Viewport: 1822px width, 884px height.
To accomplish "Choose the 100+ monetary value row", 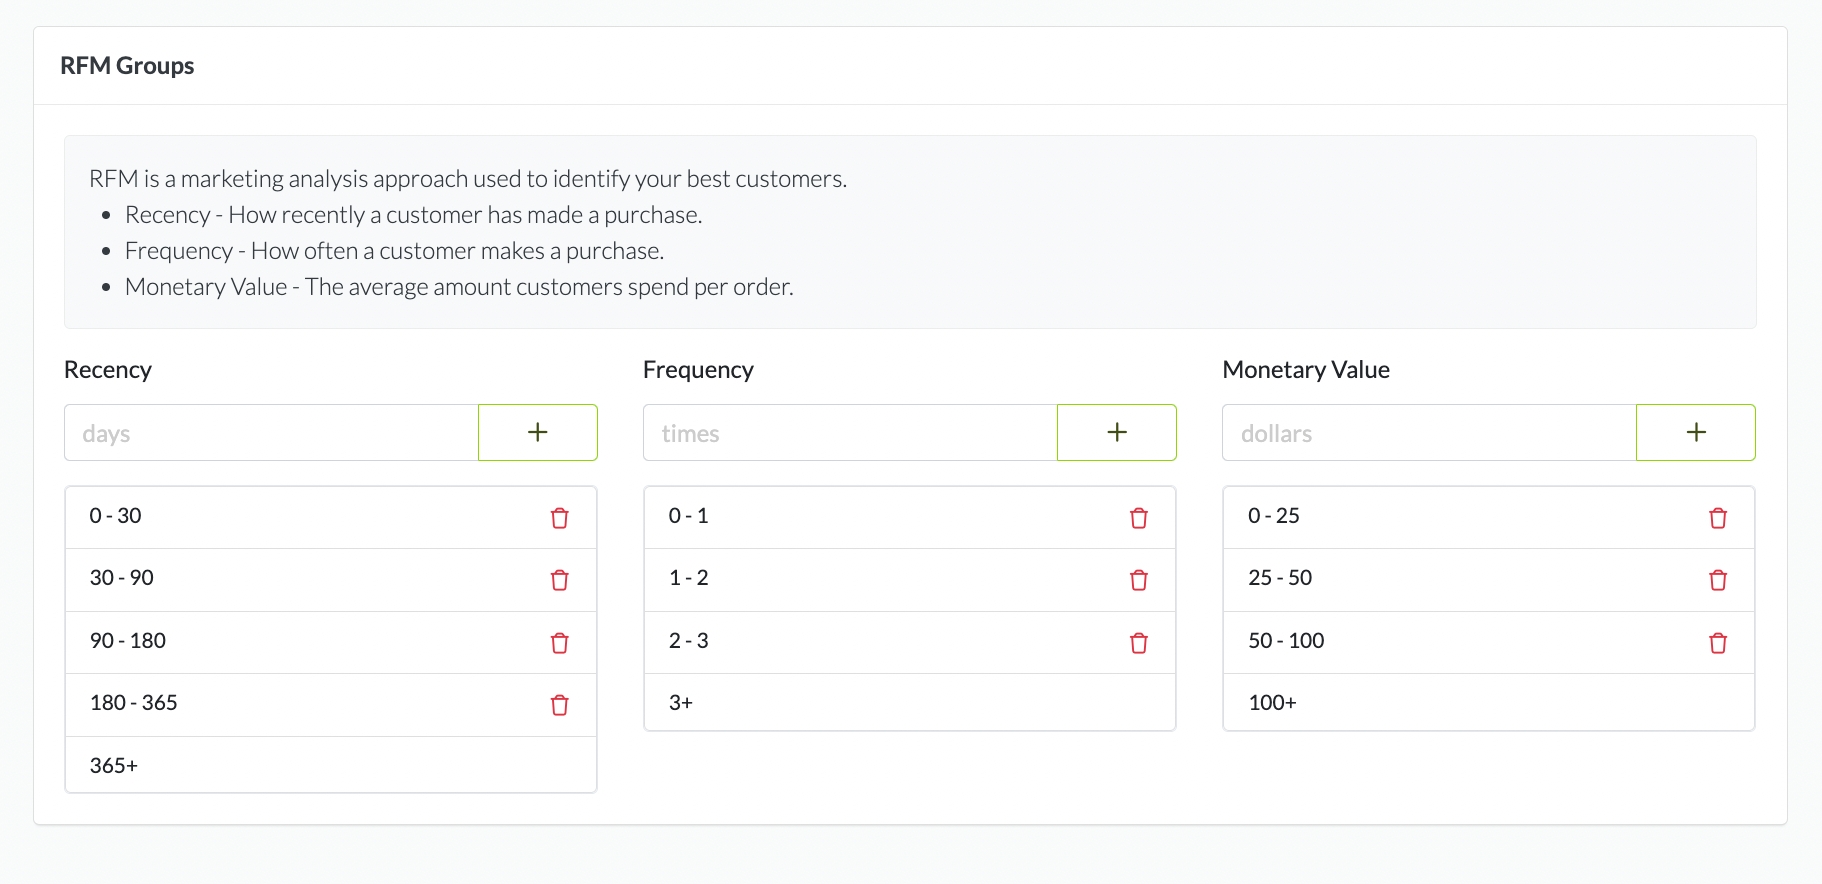I will [1488, 703].
